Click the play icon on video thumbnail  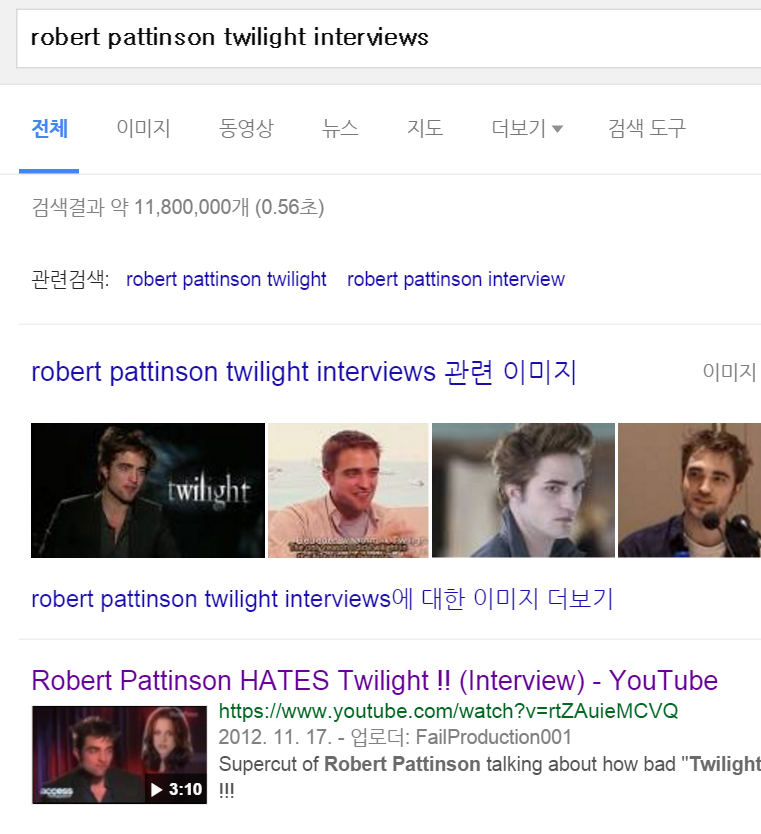pyautogui.click(x=156, y=790)
